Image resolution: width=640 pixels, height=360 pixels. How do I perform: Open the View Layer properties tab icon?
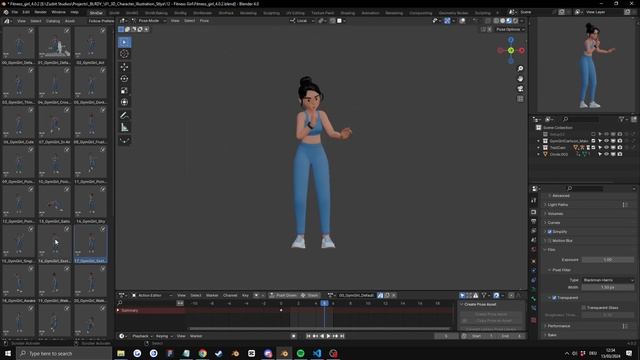533,231
